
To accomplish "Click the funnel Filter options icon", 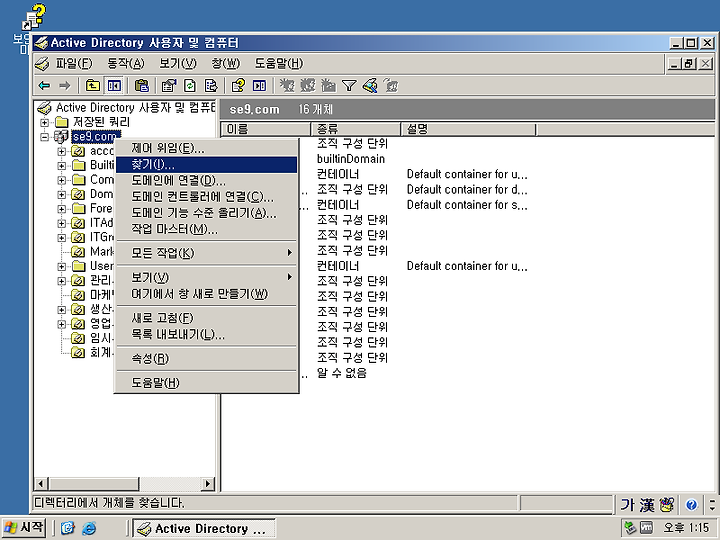I will [349, 85].
